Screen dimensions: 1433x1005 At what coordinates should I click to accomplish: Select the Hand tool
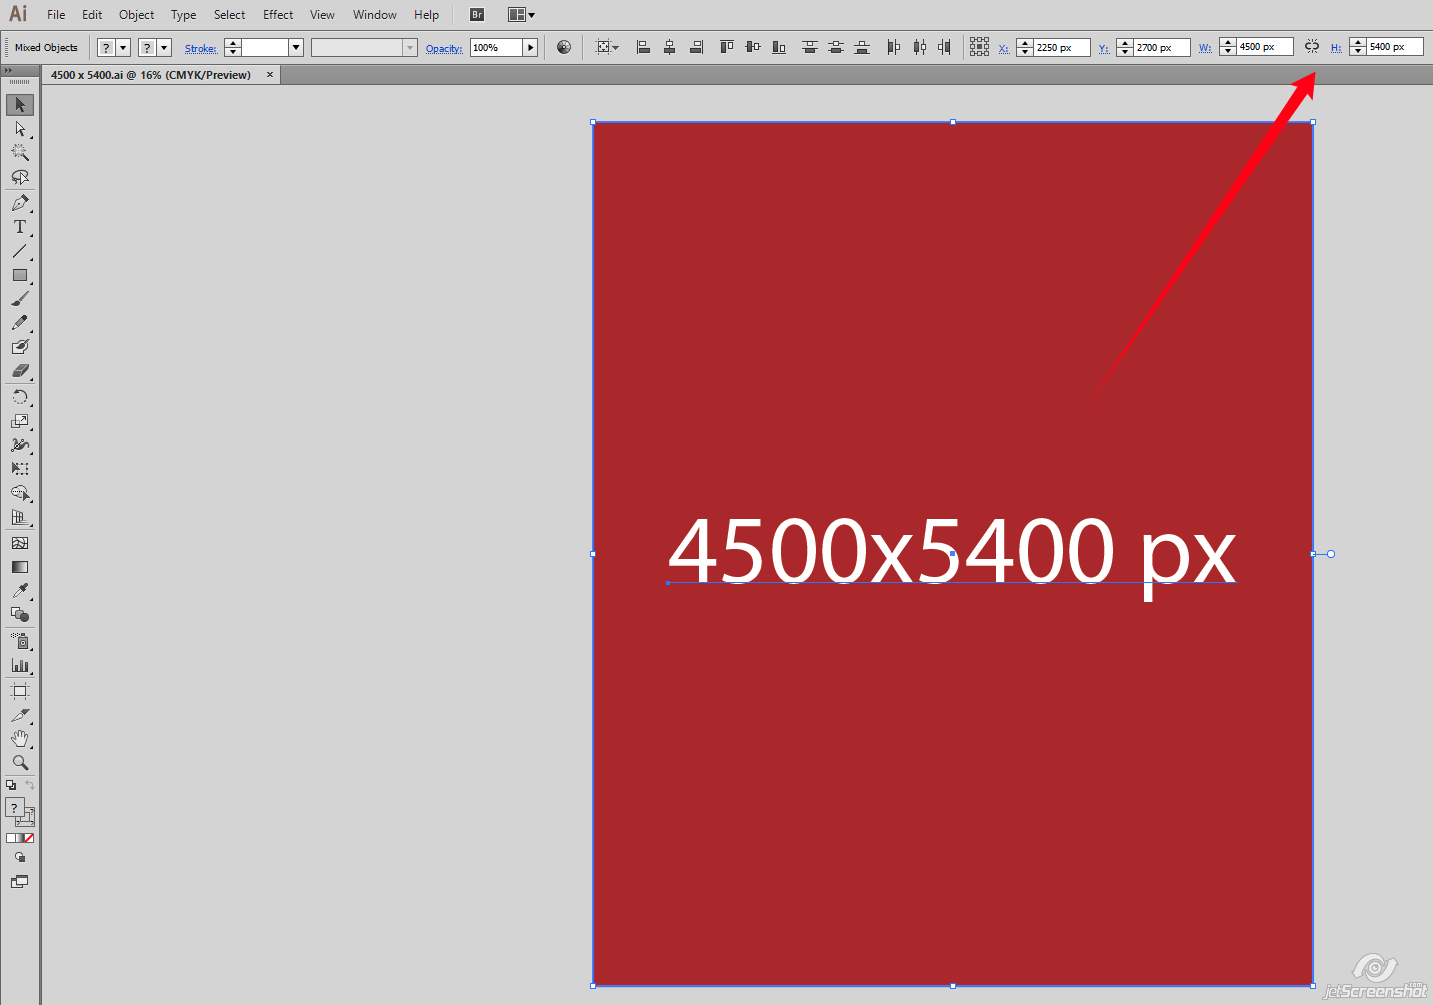20,739
